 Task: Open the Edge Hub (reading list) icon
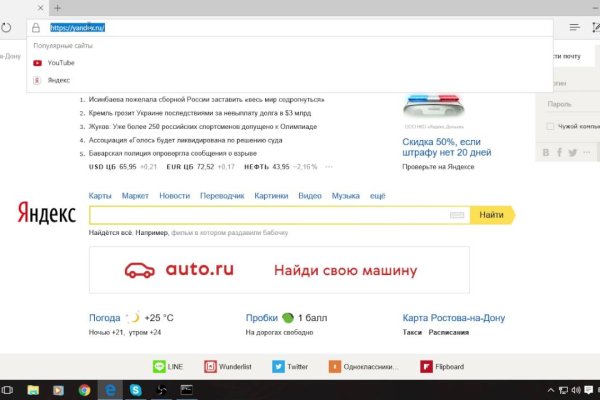point(575,28)
